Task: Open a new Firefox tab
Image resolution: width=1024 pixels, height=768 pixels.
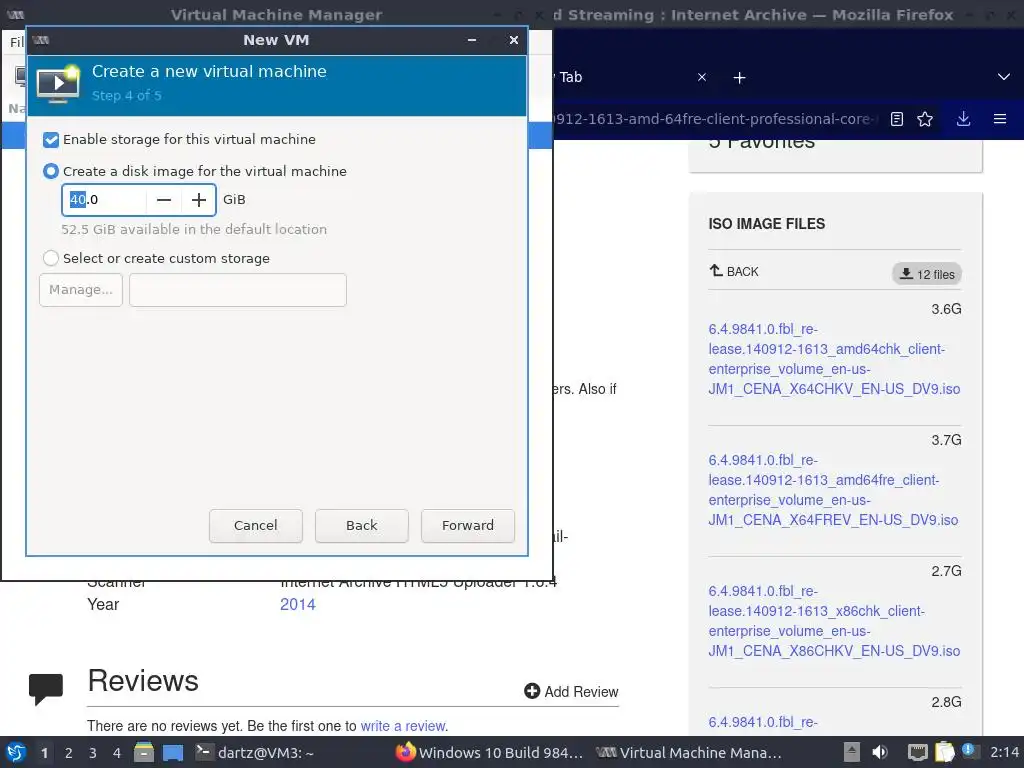Action: click(739, 78)
